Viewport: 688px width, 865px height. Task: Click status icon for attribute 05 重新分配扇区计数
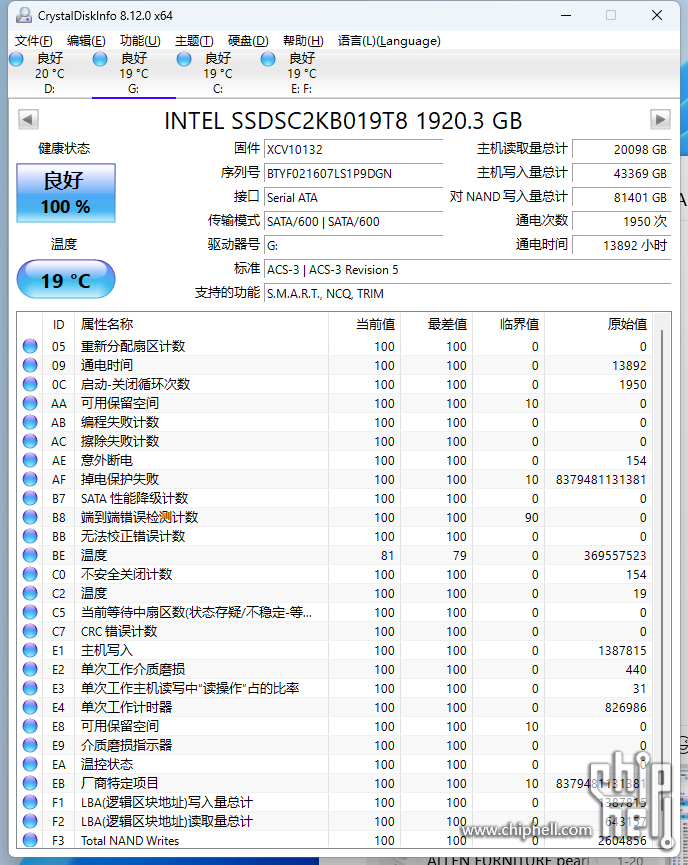point(30,346)
